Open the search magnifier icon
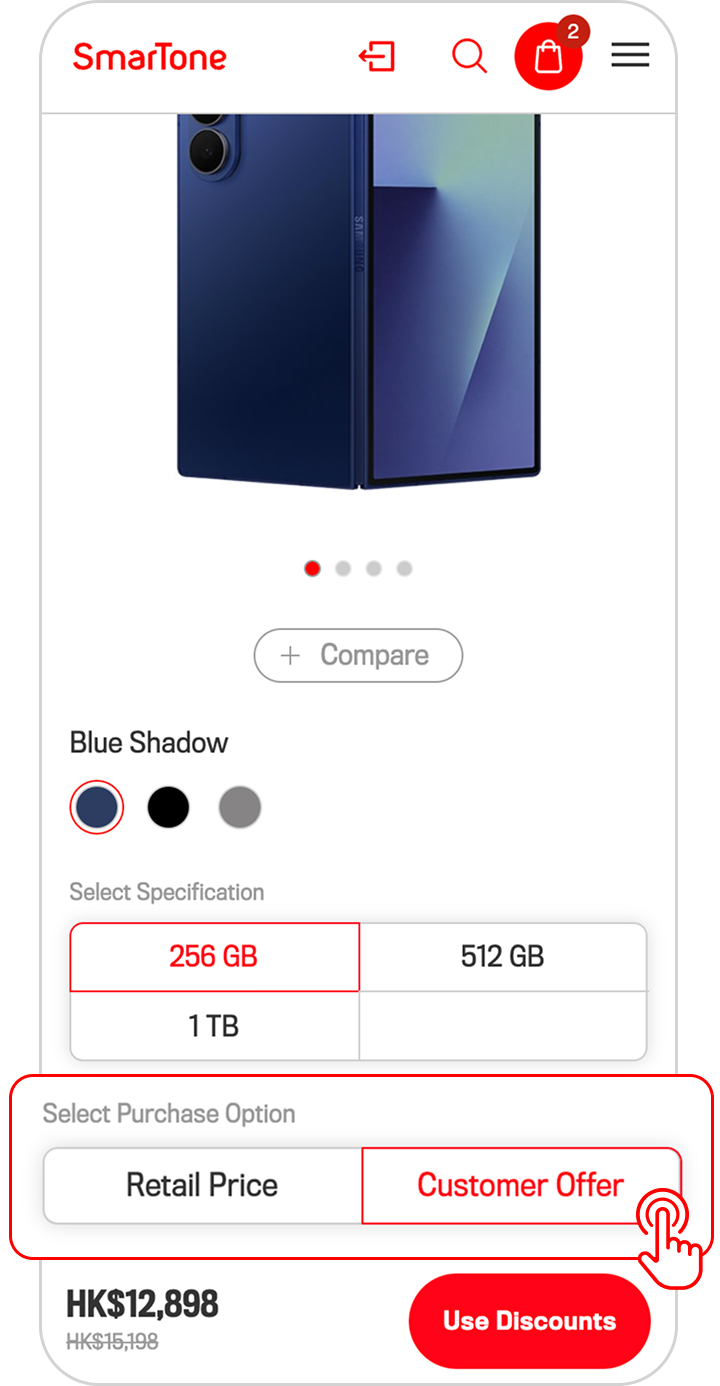The width and height of the screenshot is (720, 1386). click(468, 56)
